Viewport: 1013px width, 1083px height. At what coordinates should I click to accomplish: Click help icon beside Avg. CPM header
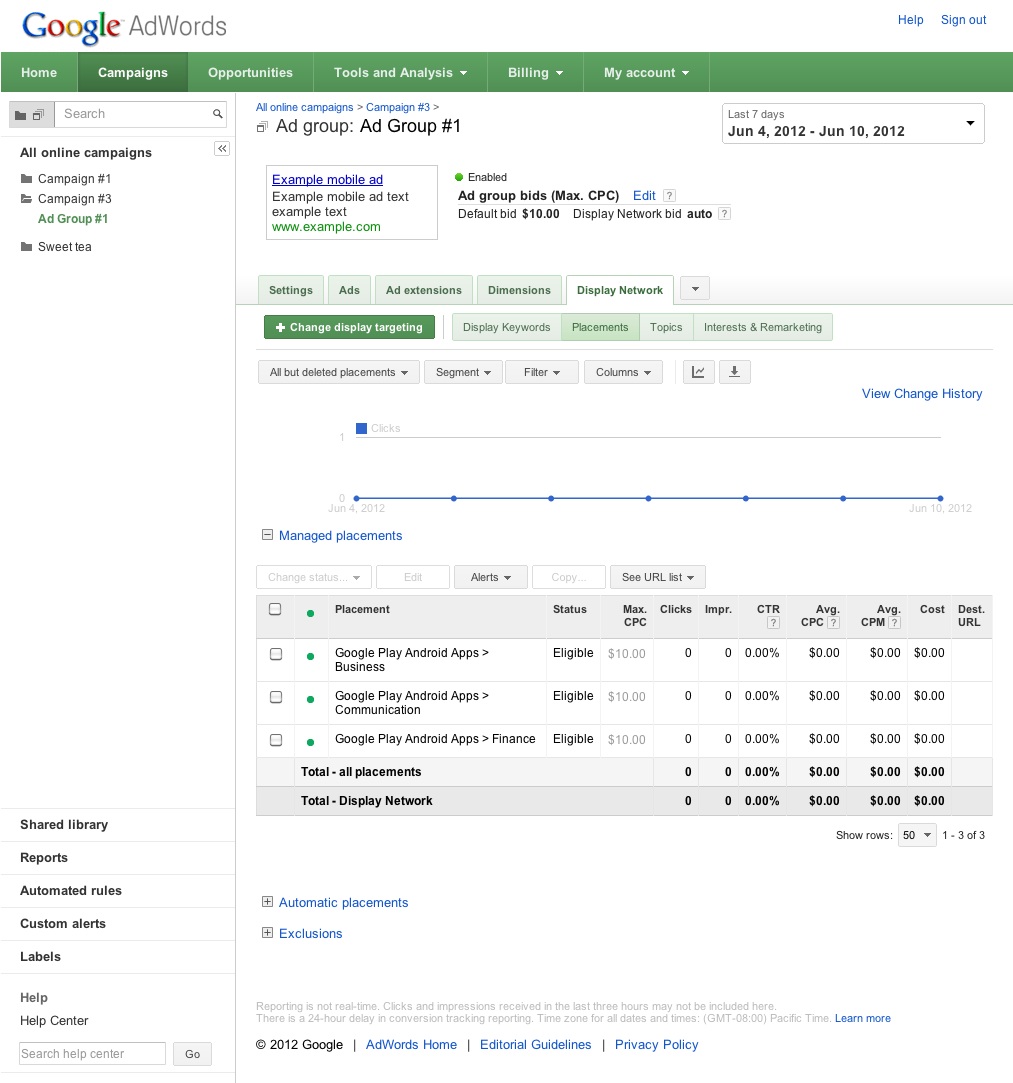click(x=894, y=623)
